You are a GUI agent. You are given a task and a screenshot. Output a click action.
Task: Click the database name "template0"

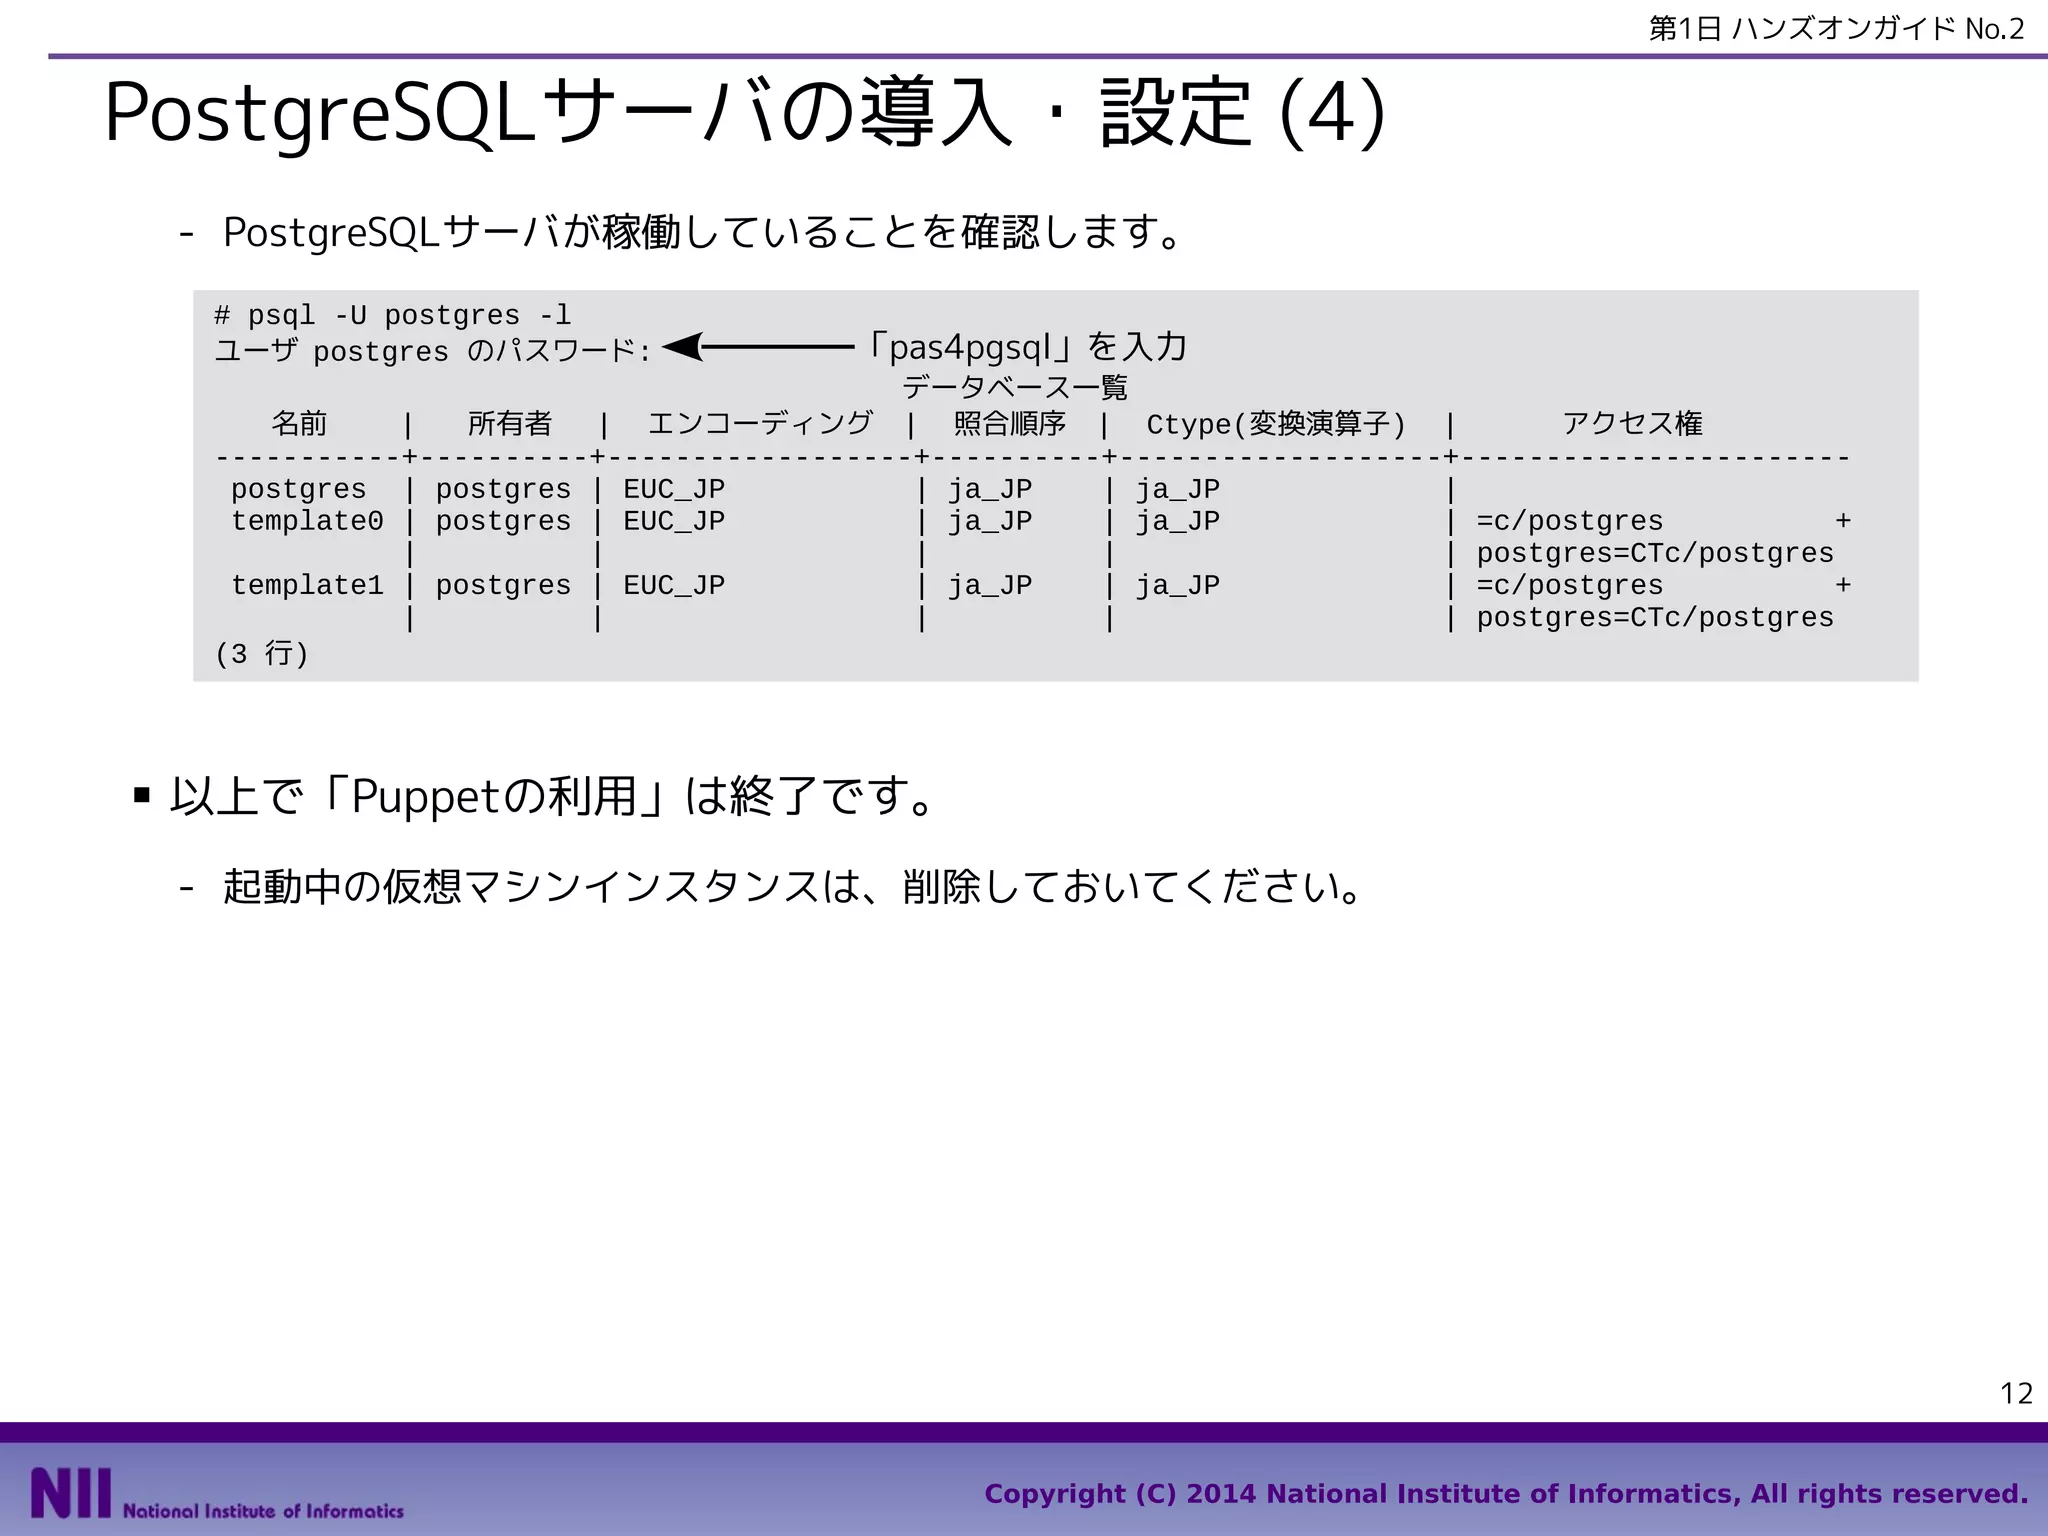coord(307,521)
